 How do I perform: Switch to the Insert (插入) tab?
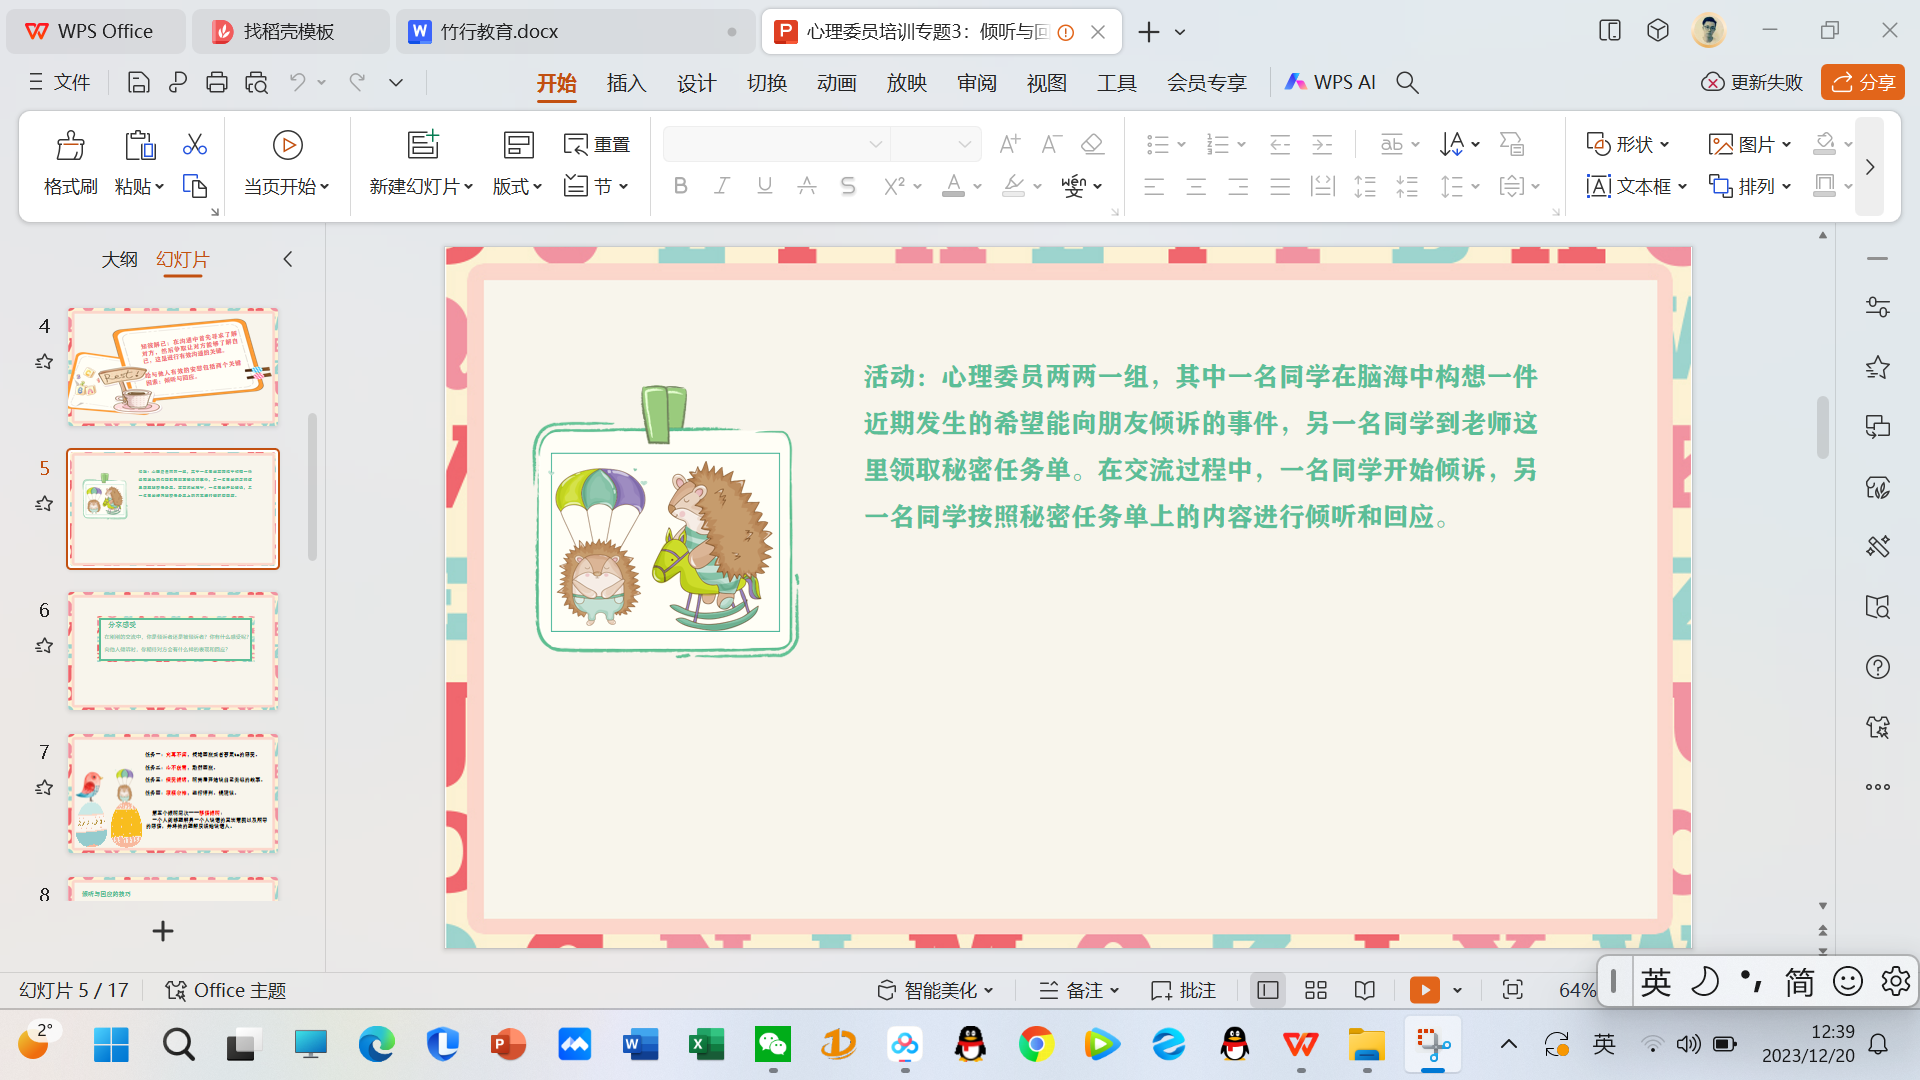pyautogui.click(x=626, y=83)
